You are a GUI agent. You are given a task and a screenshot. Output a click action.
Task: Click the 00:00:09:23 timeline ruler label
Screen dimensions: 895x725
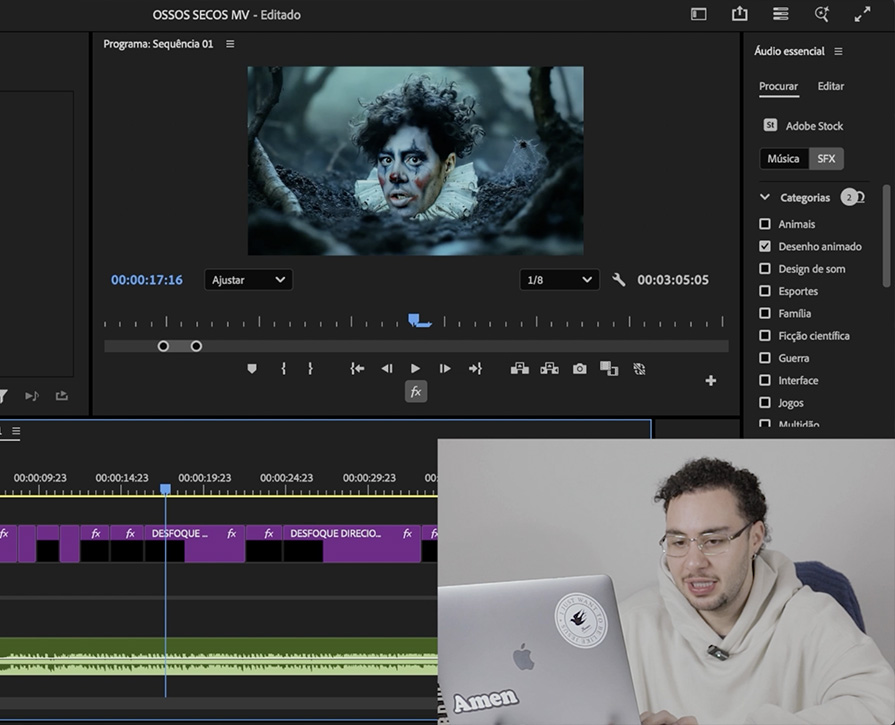click(x=40, y=478)
